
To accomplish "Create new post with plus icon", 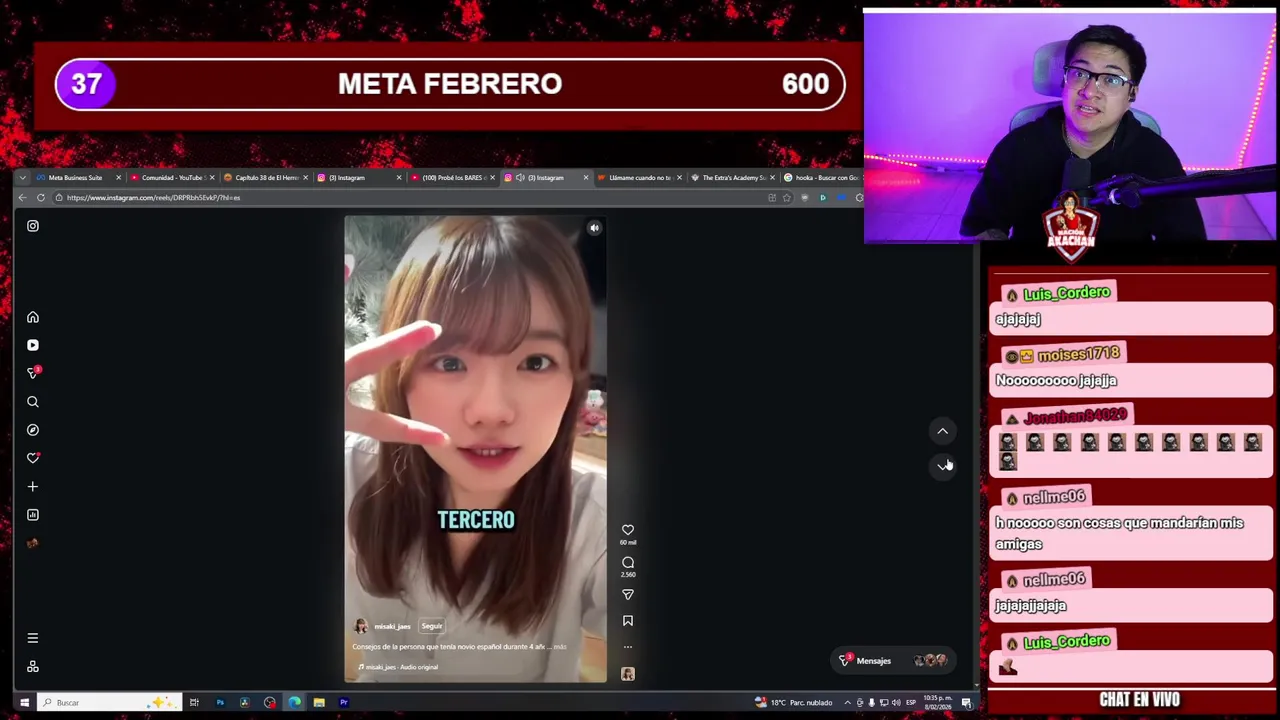I will point(33,486).
